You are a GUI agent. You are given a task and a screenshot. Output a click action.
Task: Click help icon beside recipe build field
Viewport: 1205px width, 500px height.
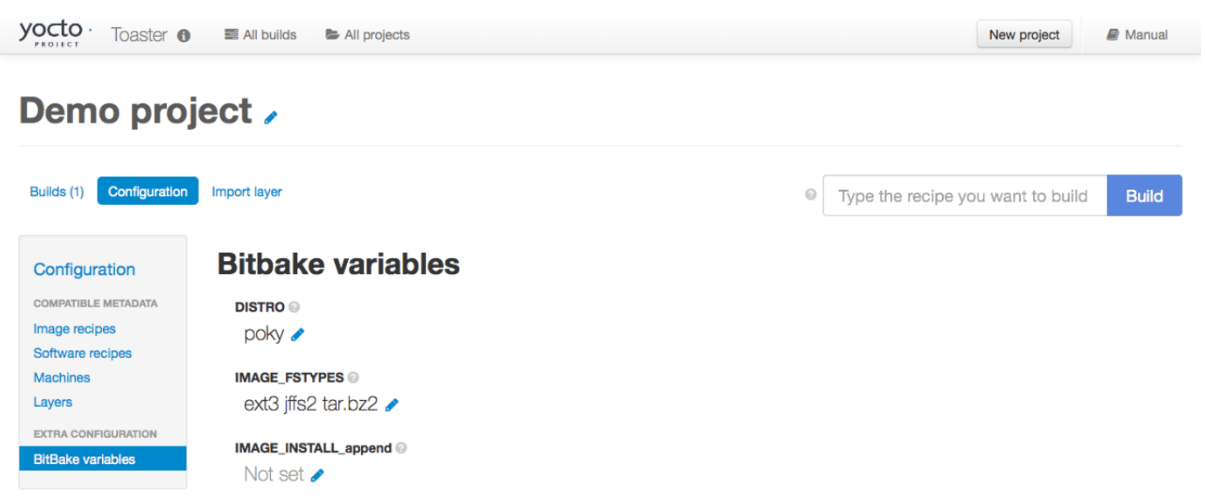click(x=810, y=196)
